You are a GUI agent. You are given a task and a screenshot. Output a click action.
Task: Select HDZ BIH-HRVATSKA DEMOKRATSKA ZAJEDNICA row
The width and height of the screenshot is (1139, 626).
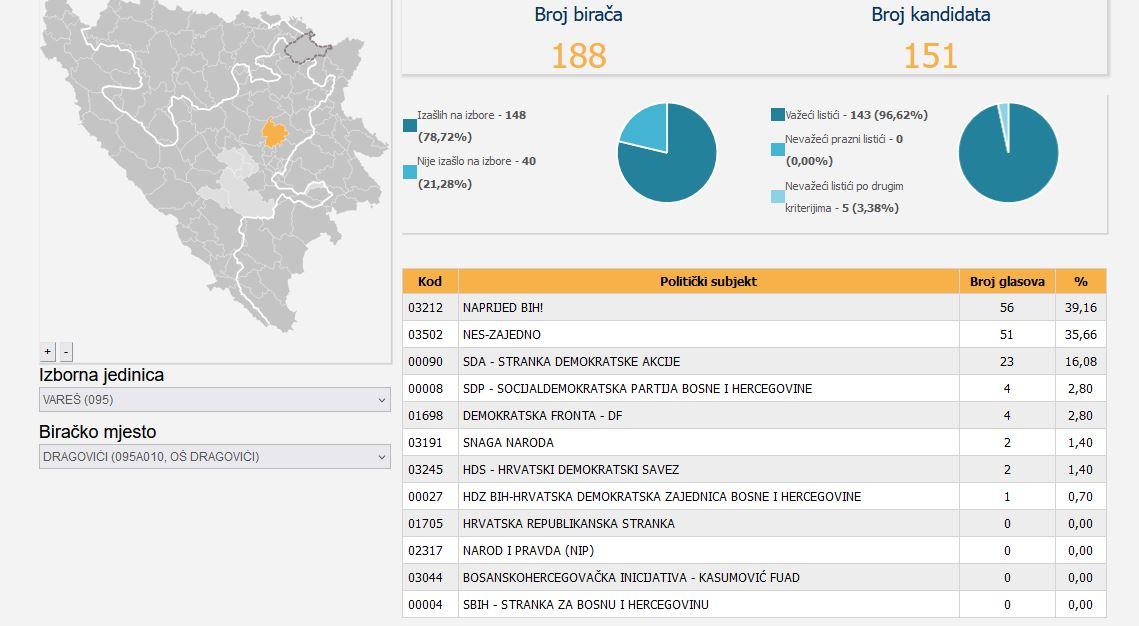[x=754, y=497]
